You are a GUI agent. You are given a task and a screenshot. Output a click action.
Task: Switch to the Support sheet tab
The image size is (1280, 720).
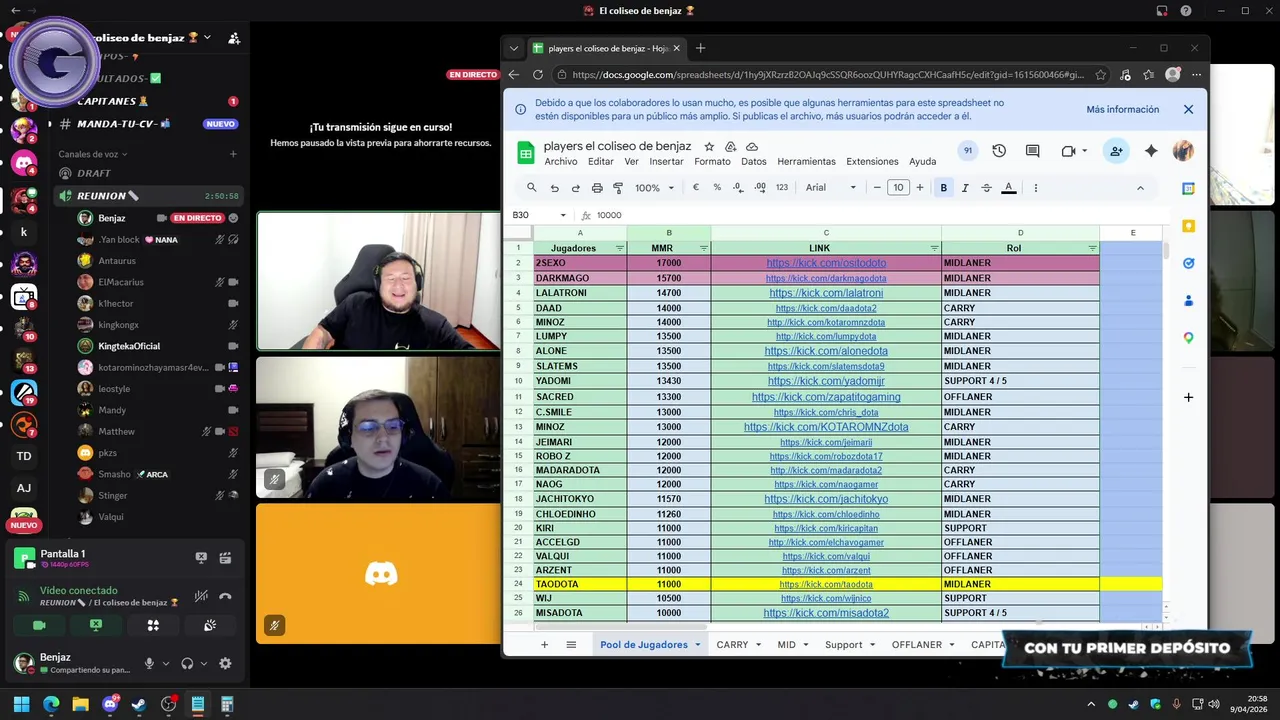click(x=850, y=645)
